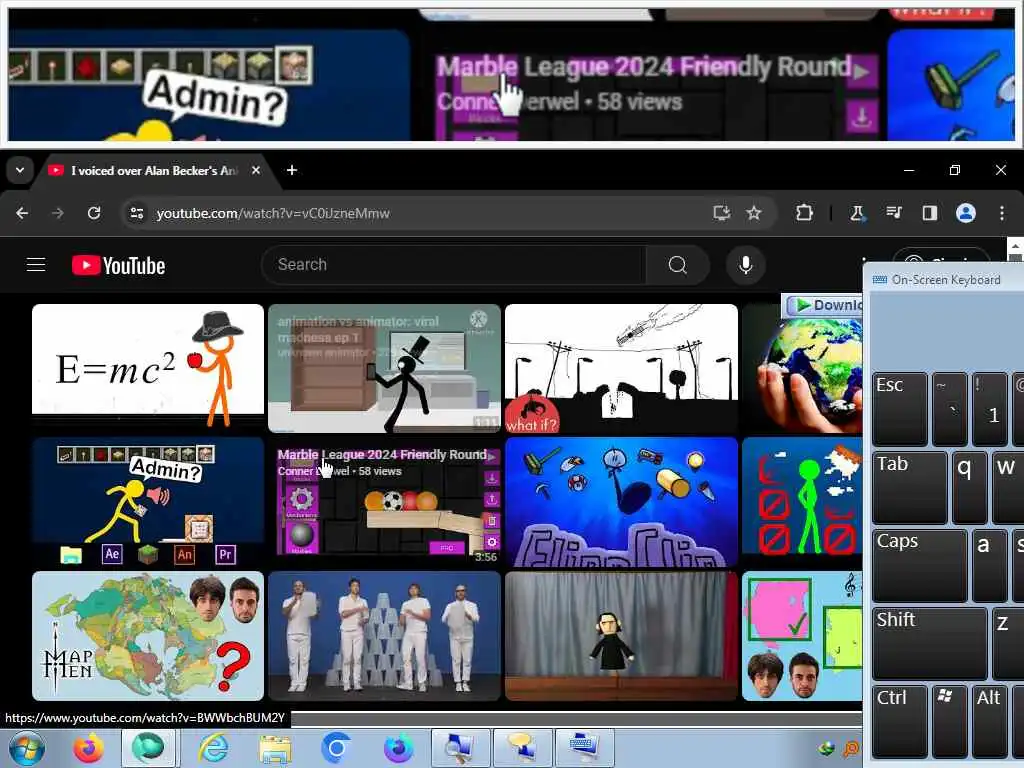Open the pink map with checkmark thumbnail

(802, 636)
